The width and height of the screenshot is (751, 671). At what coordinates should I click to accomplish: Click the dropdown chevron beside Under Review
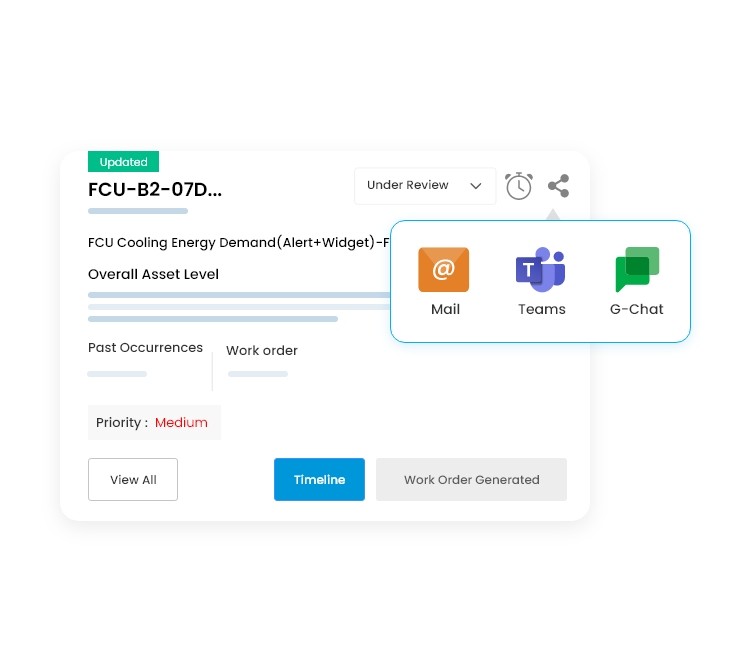(x=476, y=186)
